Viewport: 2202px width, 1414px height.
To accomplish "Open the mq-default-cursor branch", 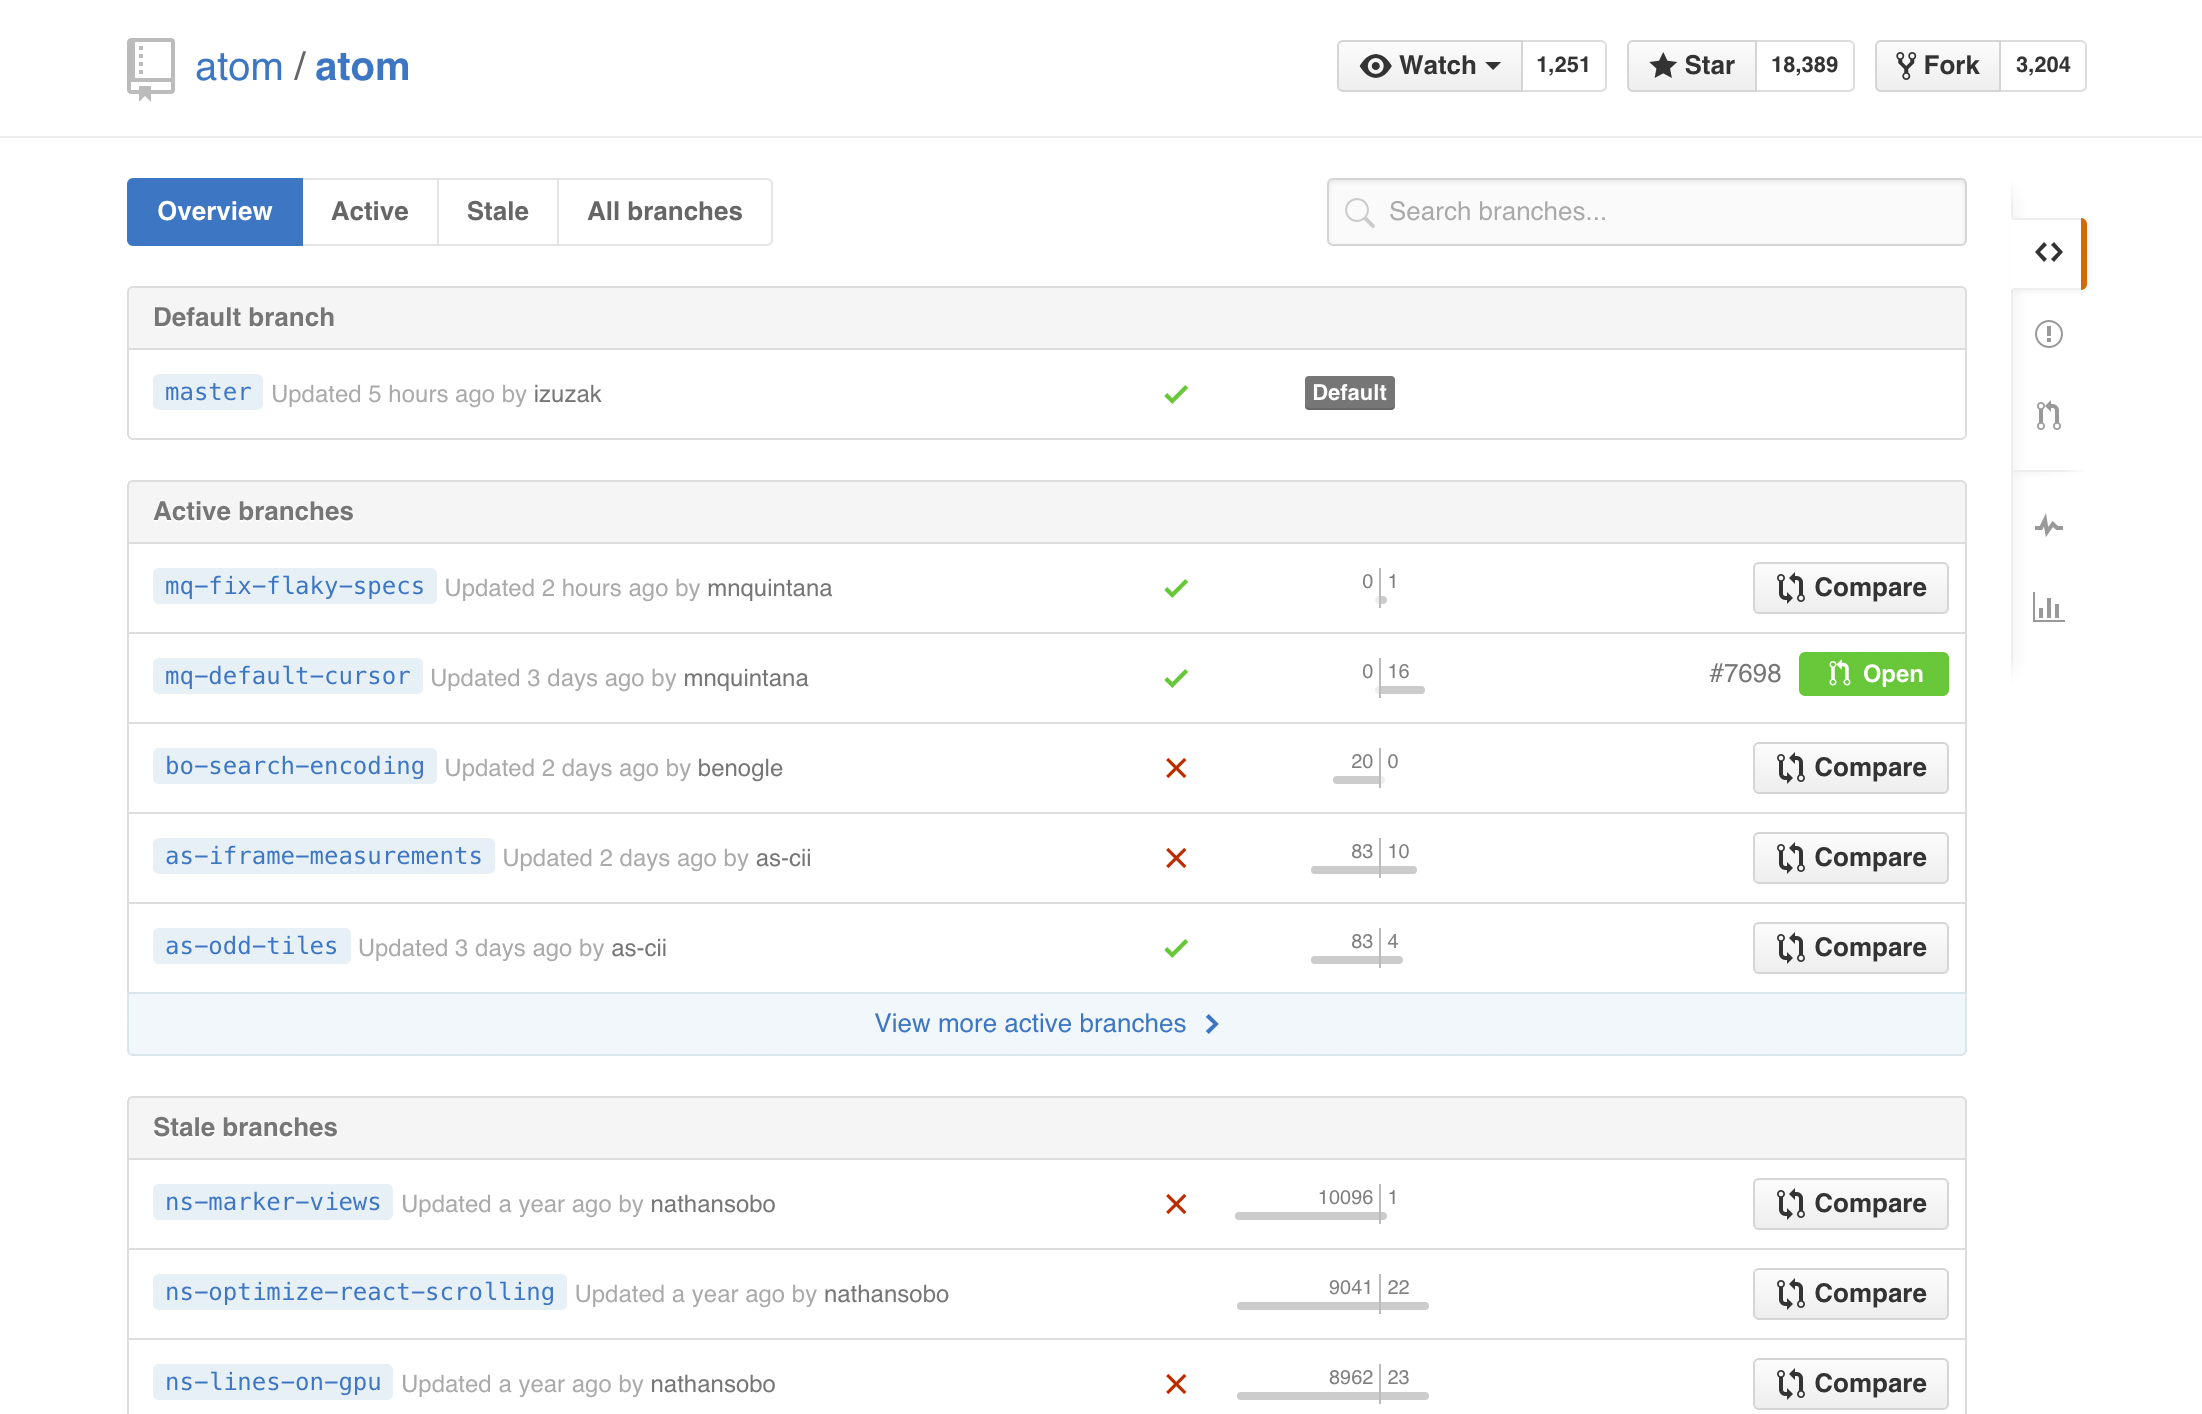I will [x=288, y=676].
